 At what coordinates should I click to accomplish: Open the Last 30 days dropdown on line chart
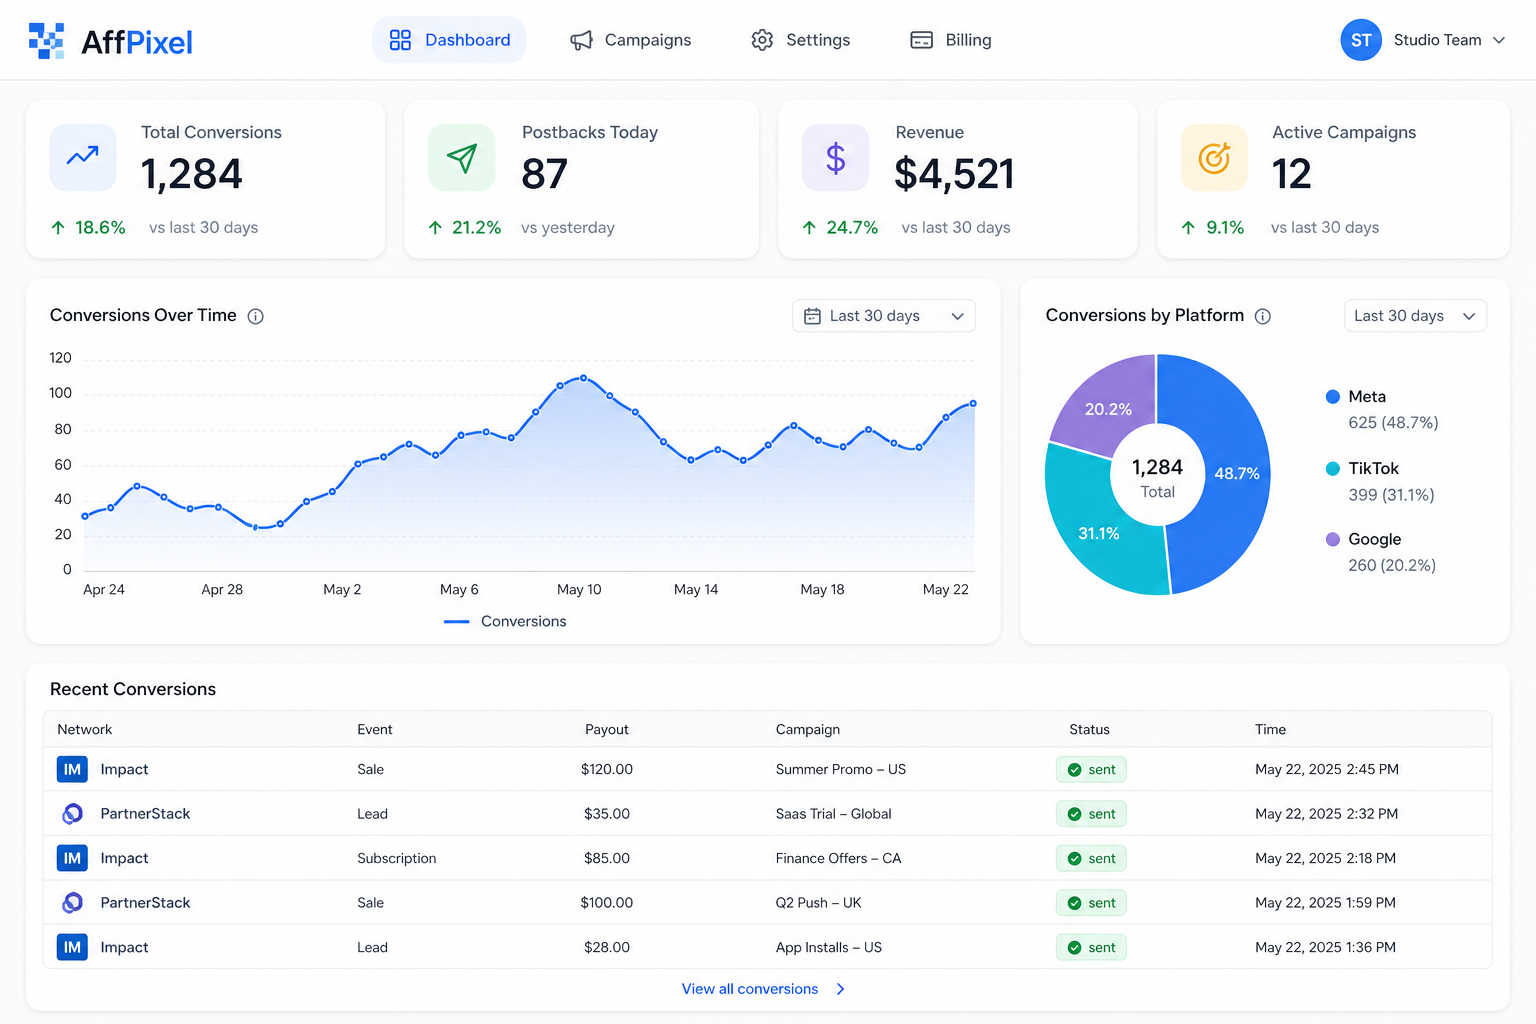pos(884,316)
